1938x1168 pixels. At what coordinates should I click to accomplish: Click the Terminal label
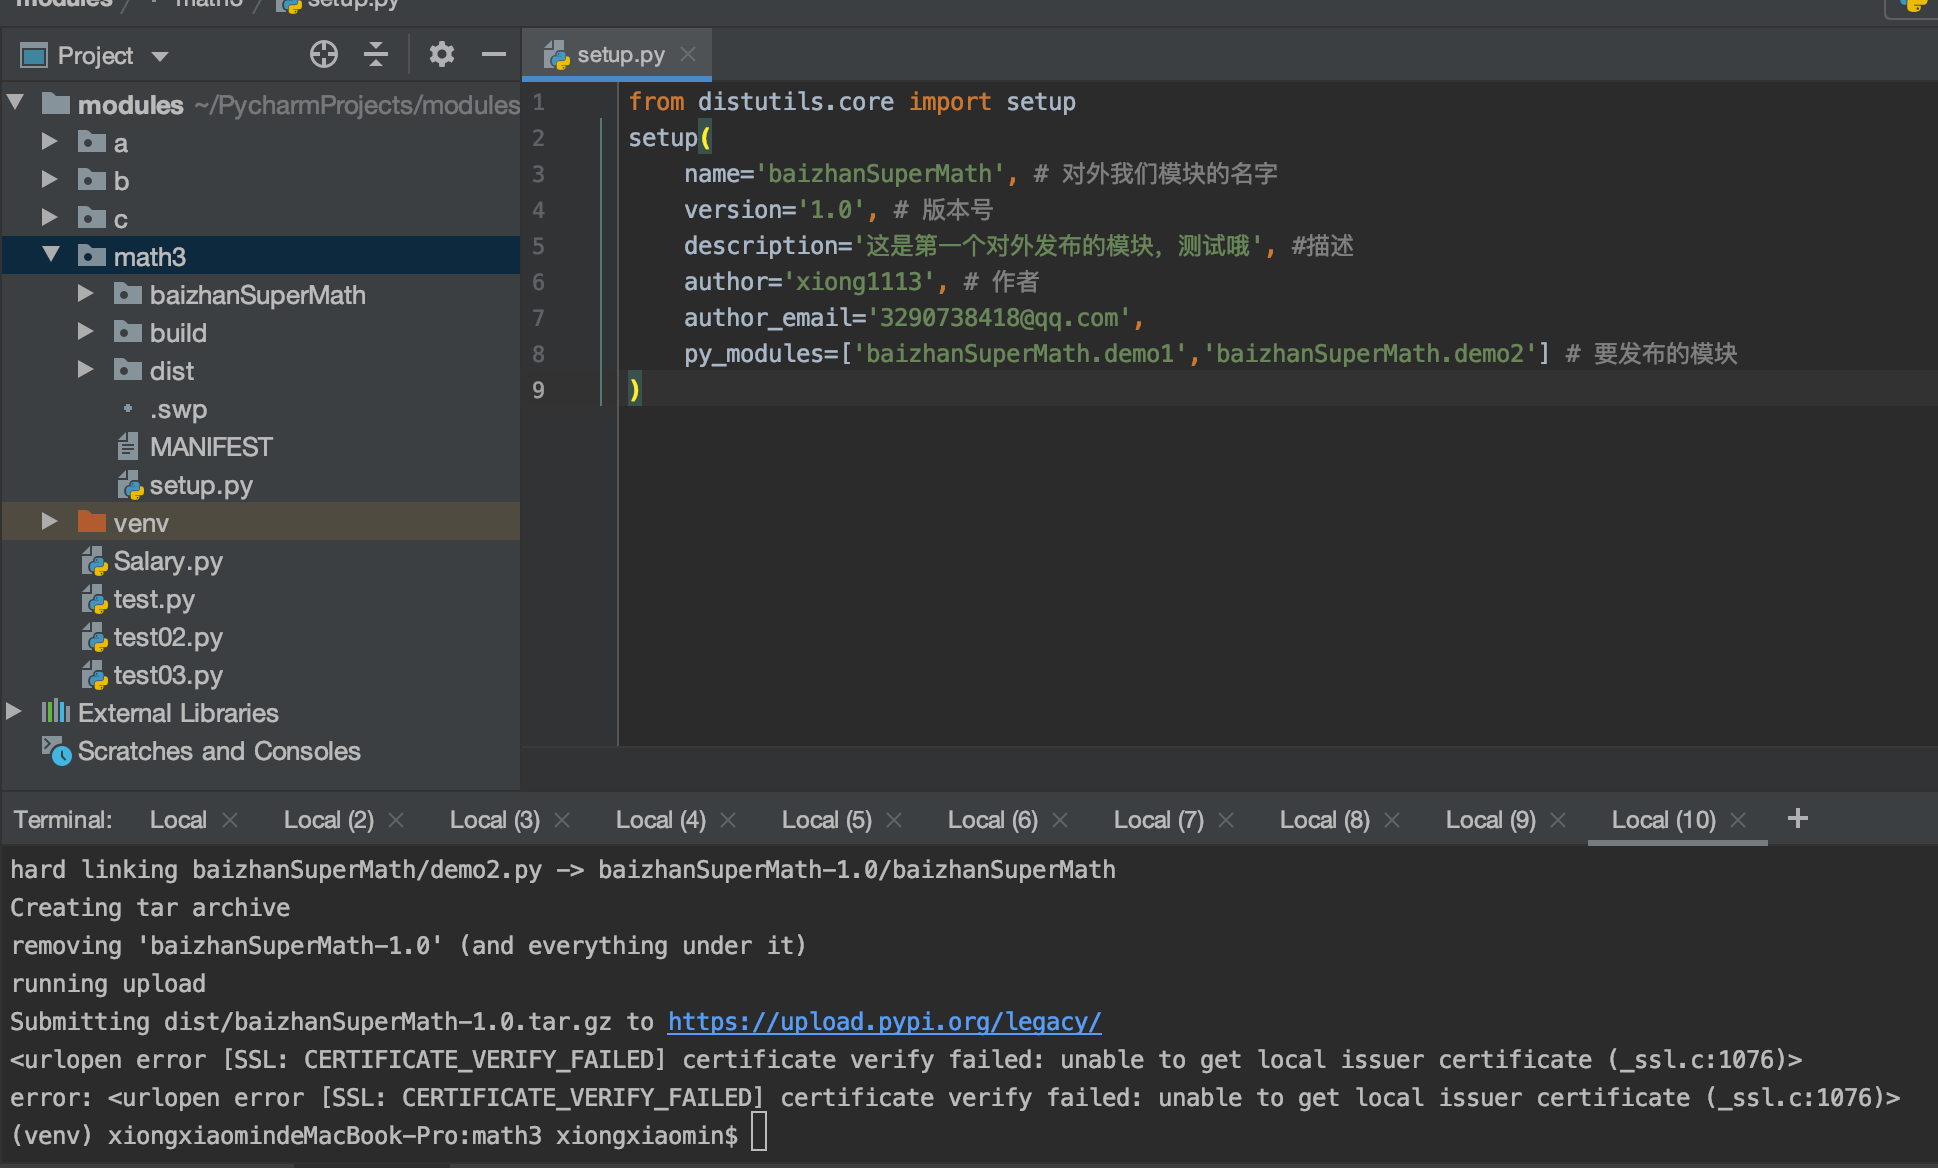[62, 820]
